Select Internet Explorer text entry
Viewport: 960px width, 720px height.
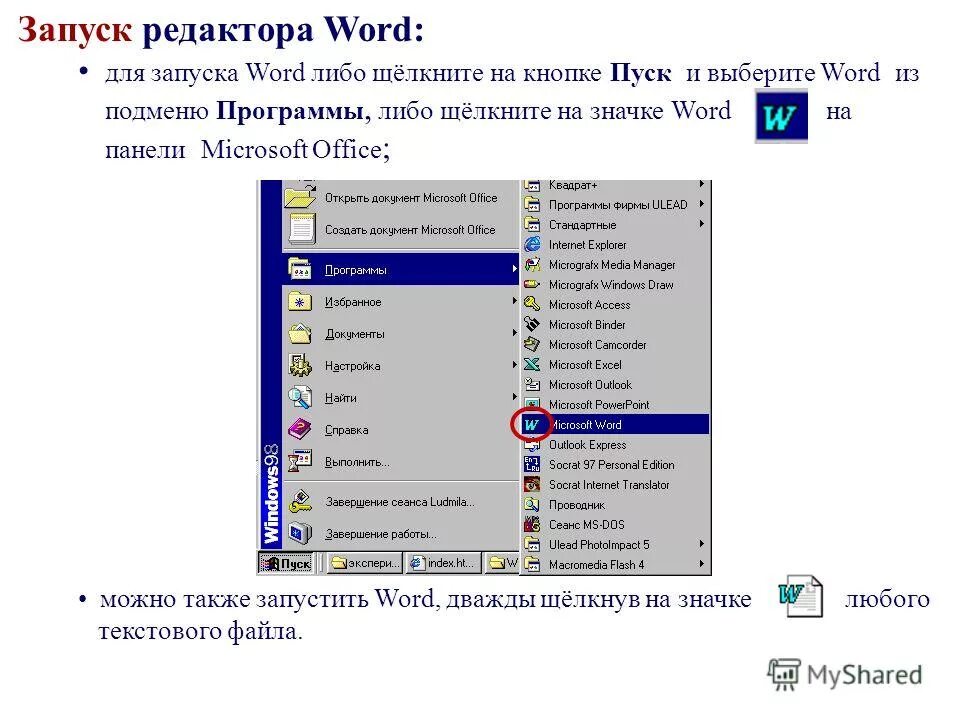pos(587,245)
